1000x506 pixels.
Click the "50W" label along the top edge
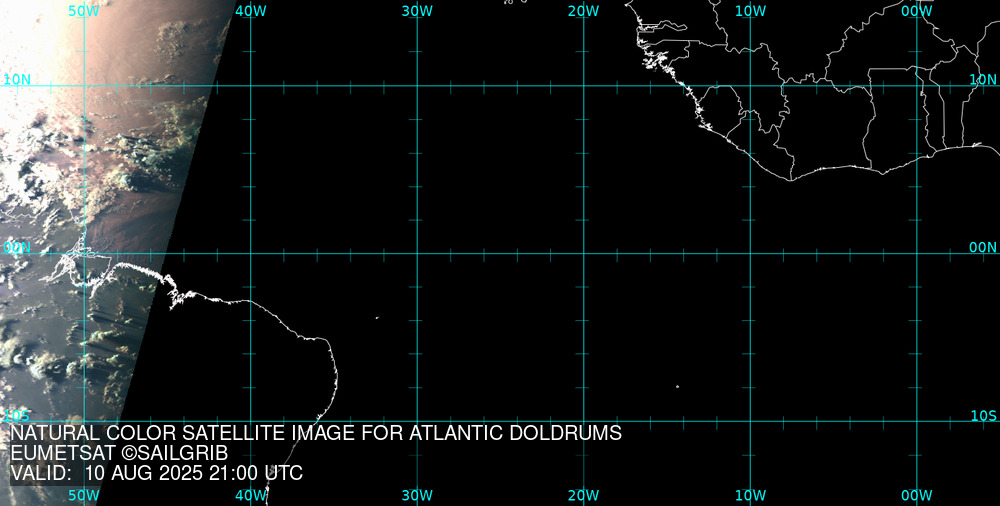84,11
